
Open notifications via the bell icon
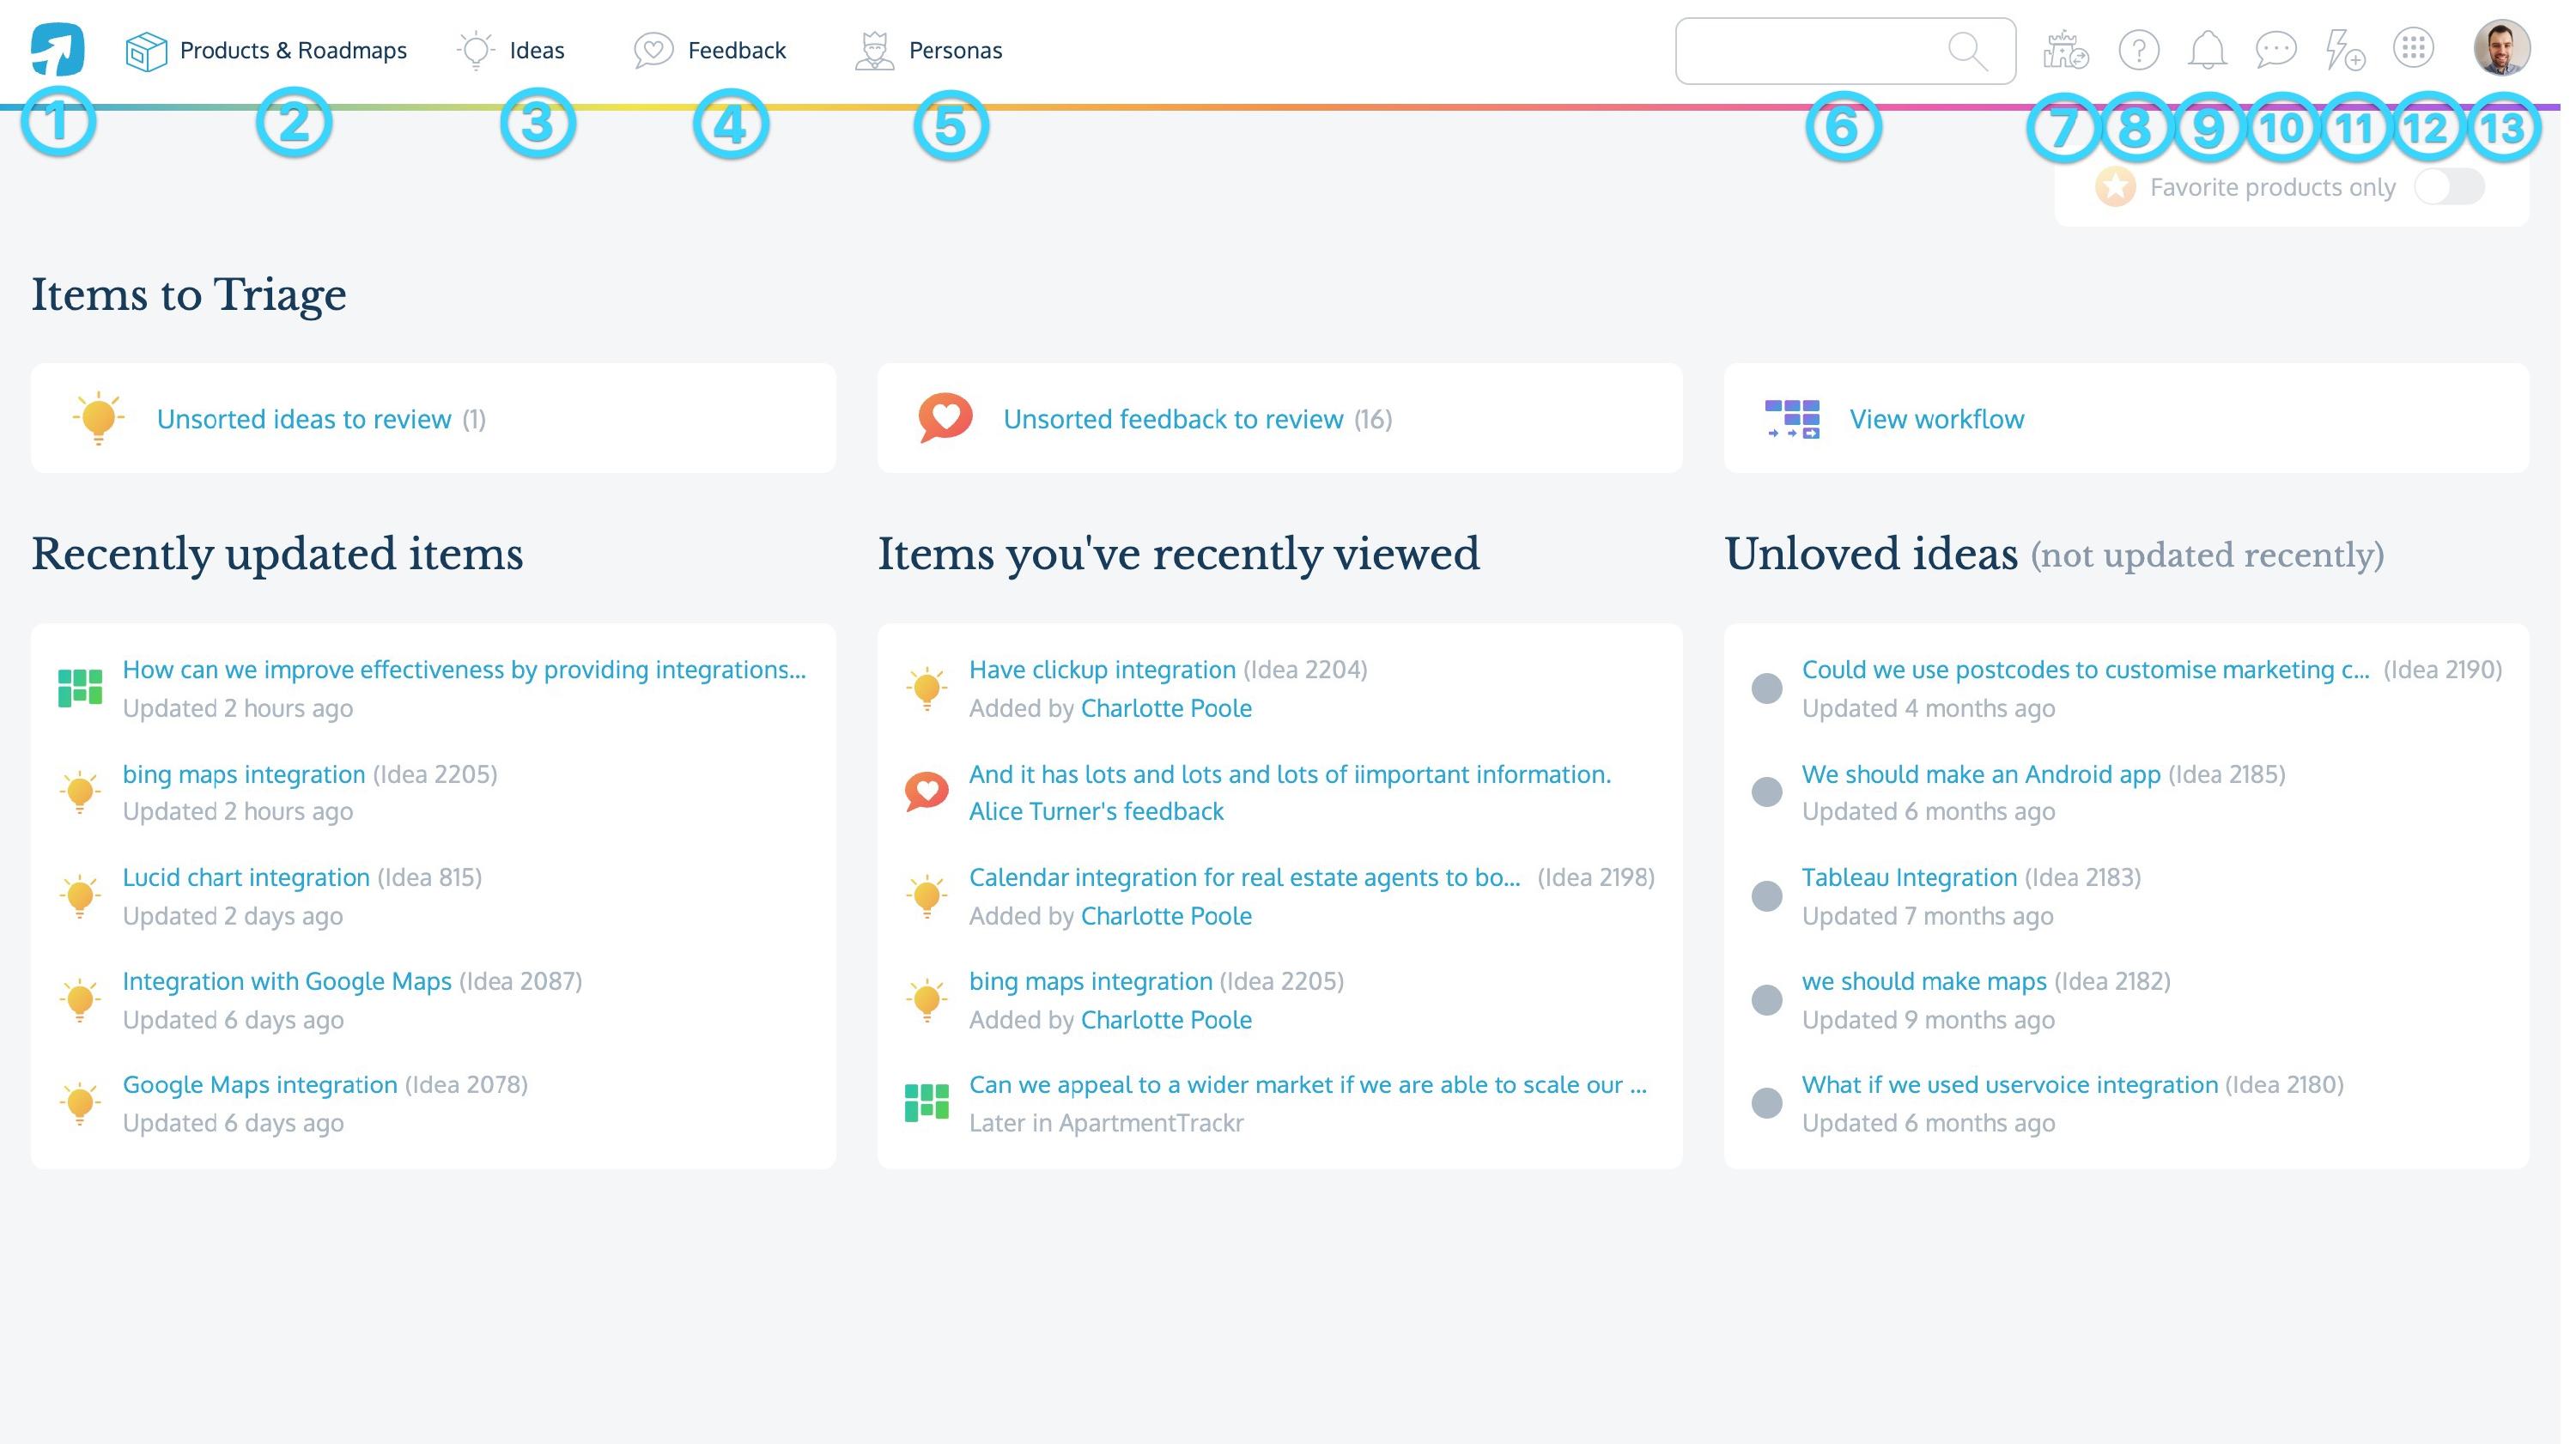pyautogui.click(x=2208, y=48)
